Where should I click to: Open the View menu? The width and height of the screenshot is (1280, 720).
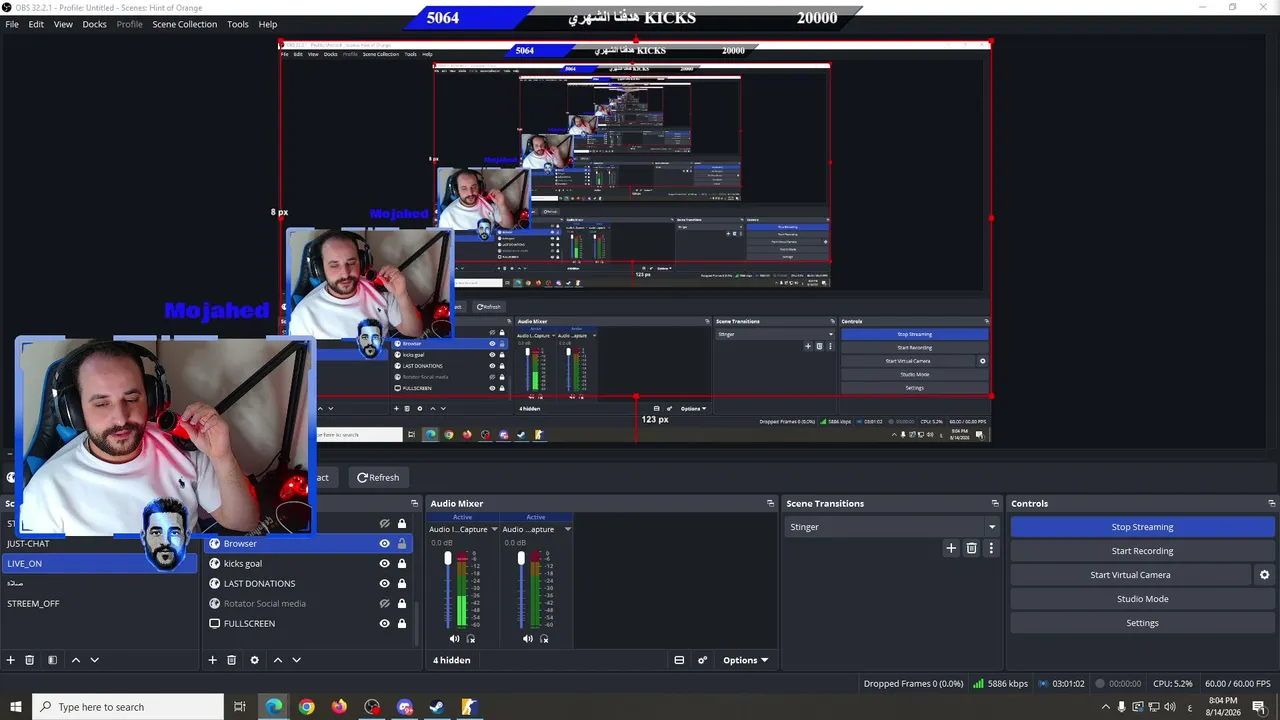(63, 24)
